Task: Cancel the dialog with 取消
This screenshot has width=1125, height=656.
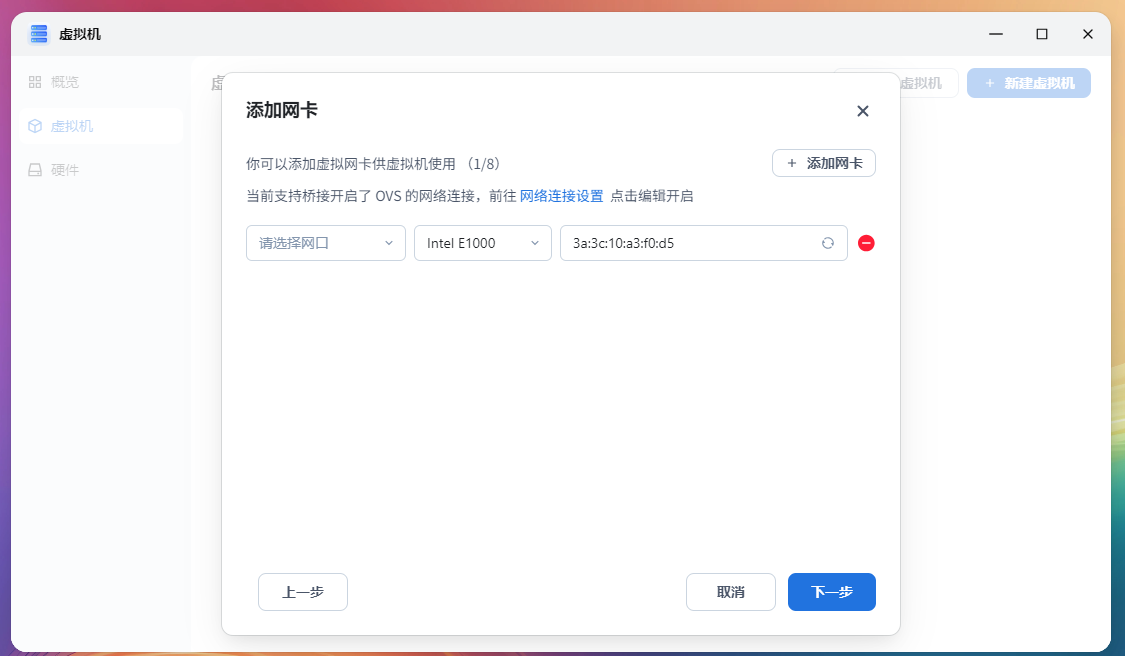Action: 730,592
